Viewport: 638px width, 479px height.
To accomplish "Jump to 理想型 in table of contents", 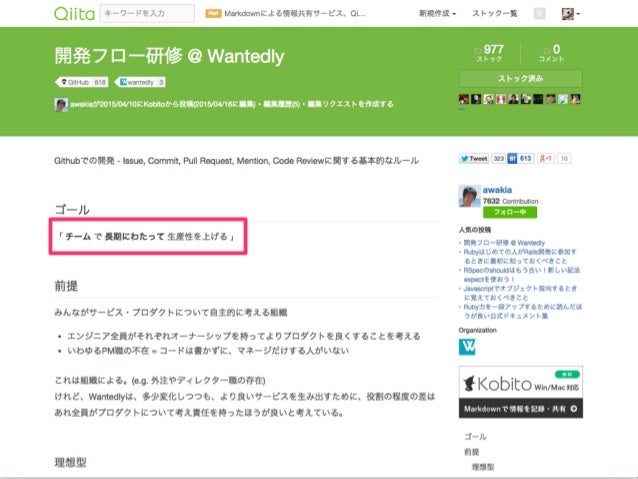I will point(483,467).
